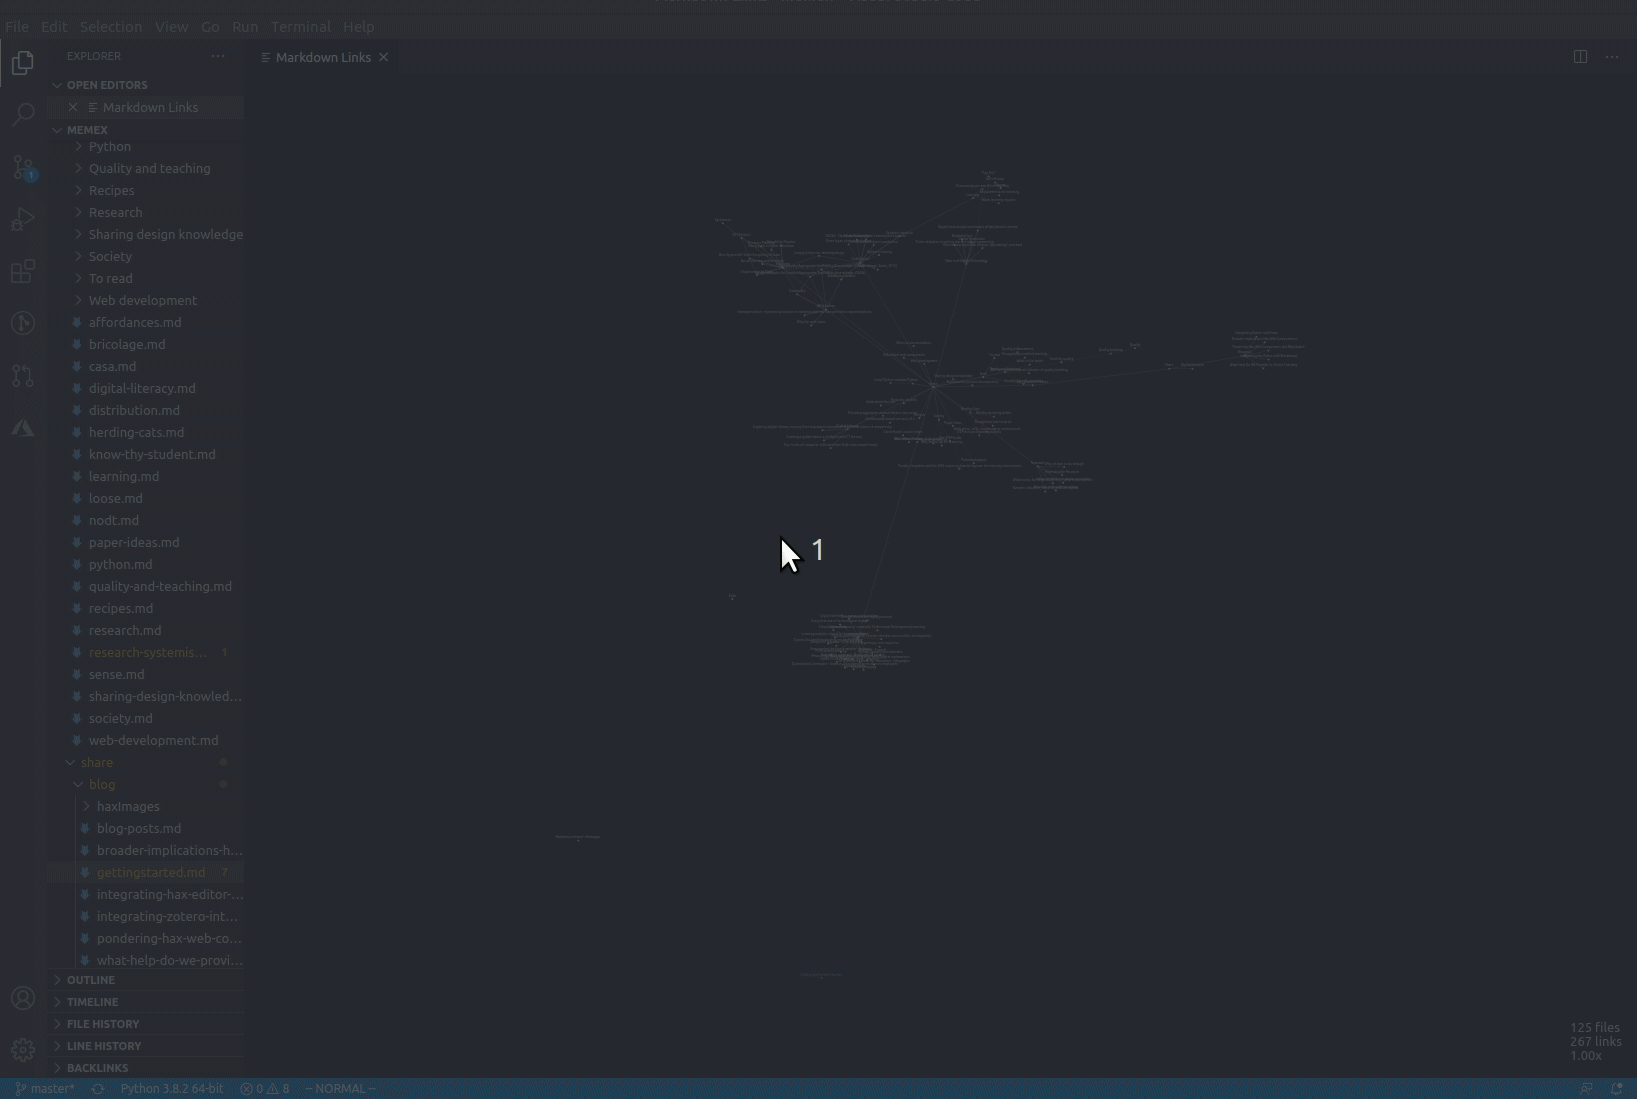The image size is (1637, 1099).
Task: Open the Terminal menu
Action: [300, 27]
